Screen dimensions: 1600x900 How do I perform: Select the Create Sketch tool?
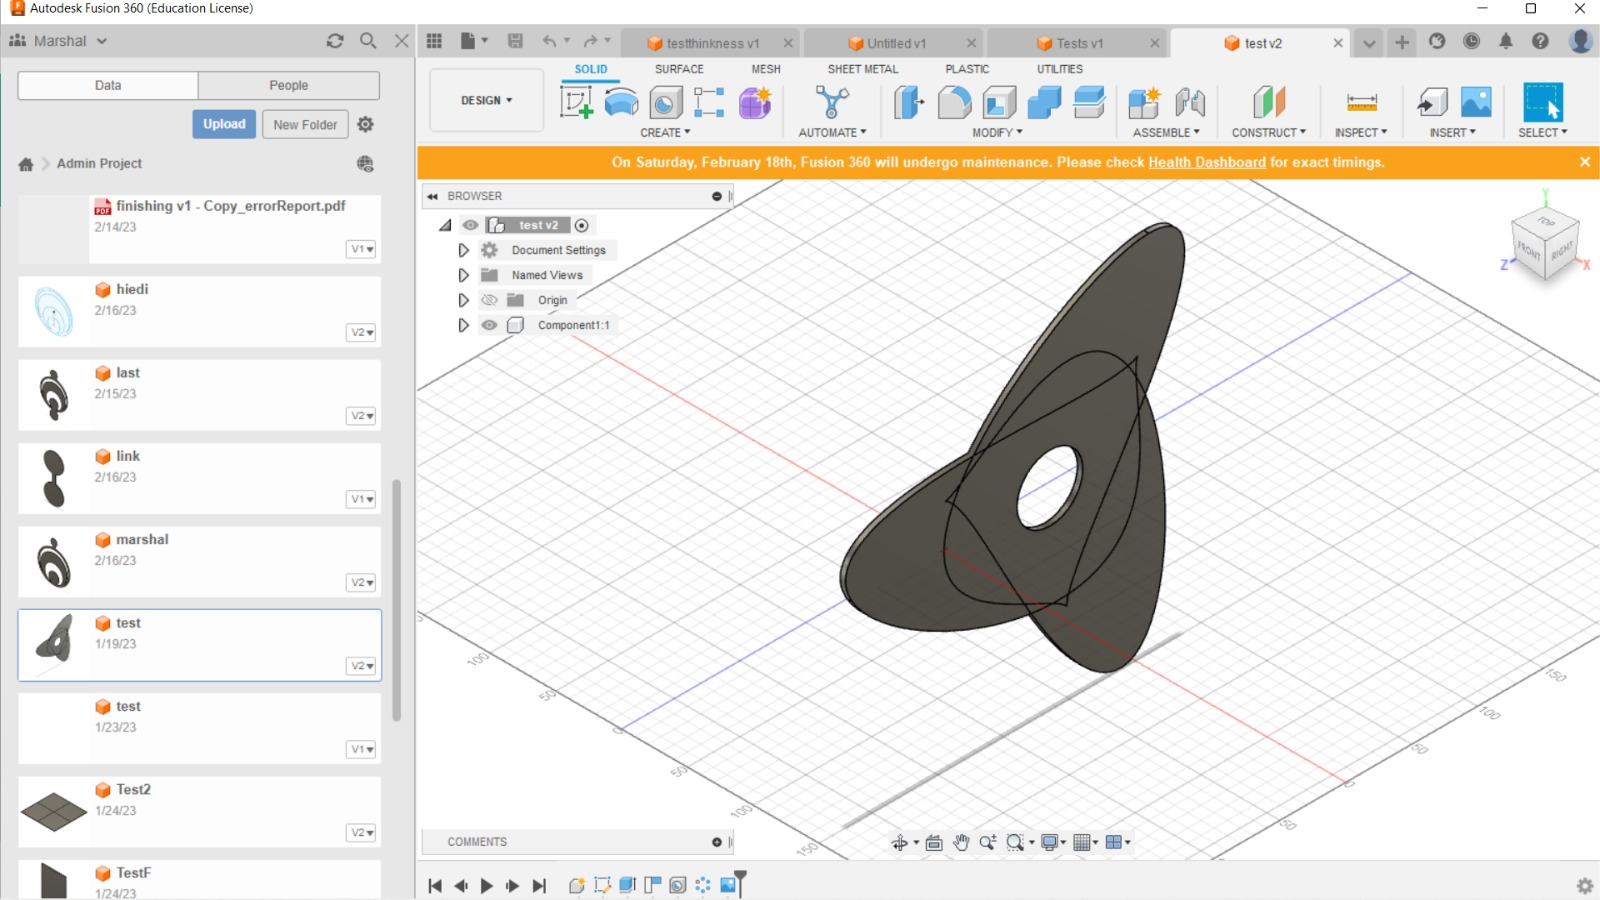pyautogui.click(x=576, y=102)
